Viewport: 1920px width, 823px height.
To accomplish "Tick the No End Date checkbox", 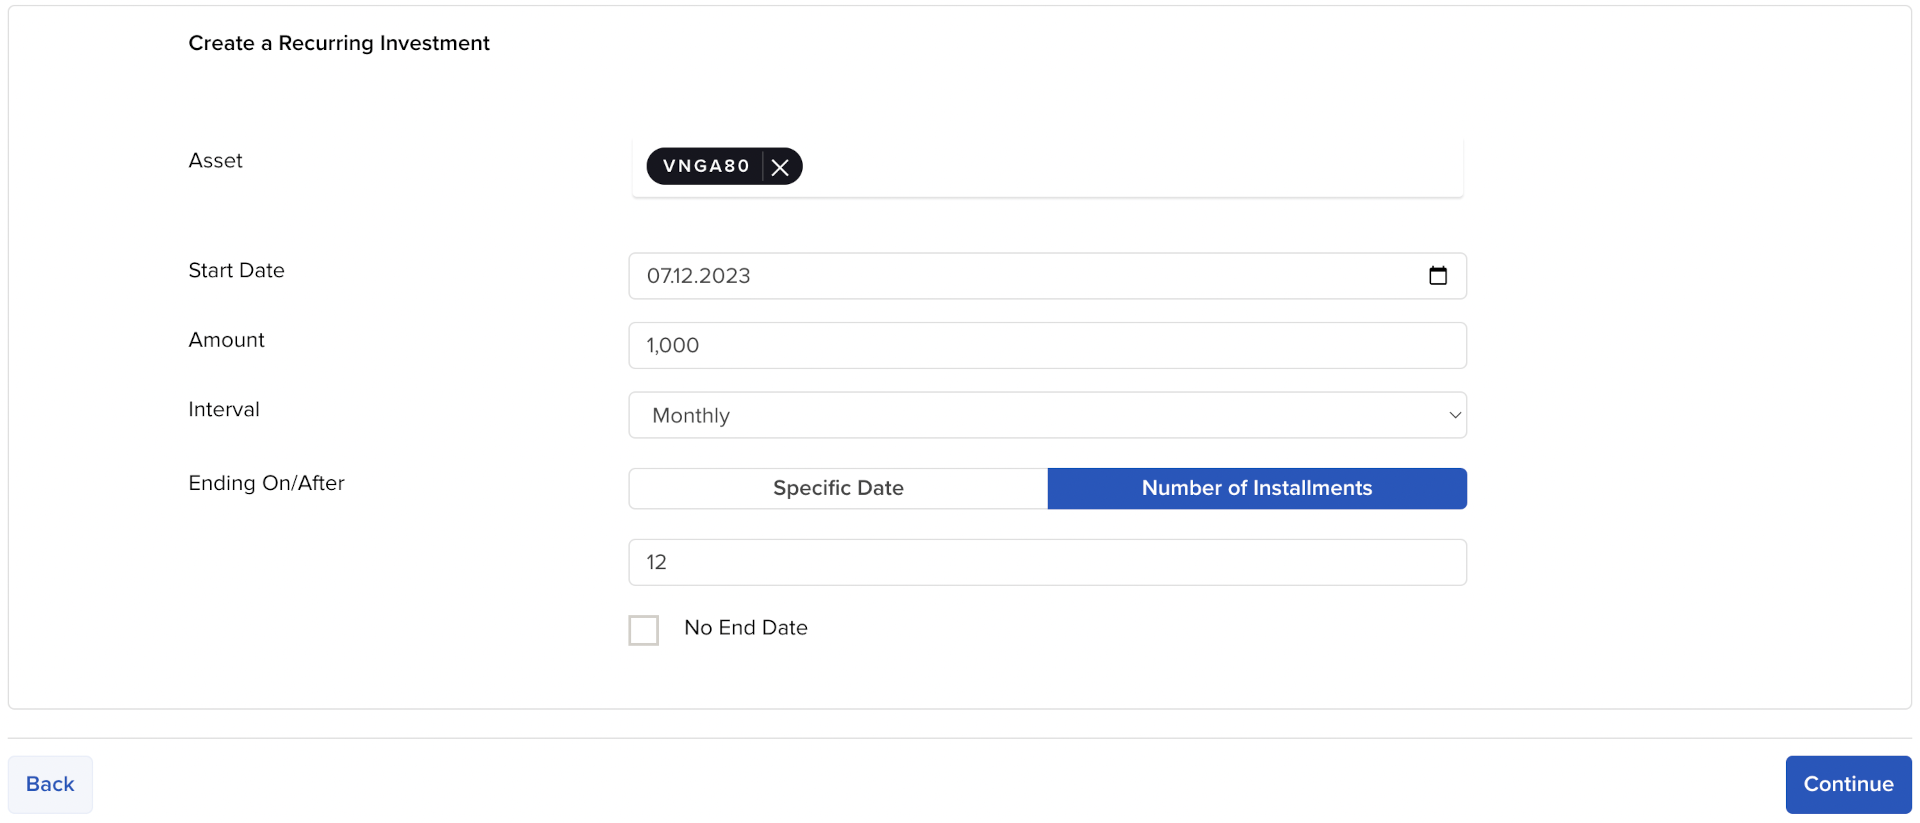I will 644,630.
